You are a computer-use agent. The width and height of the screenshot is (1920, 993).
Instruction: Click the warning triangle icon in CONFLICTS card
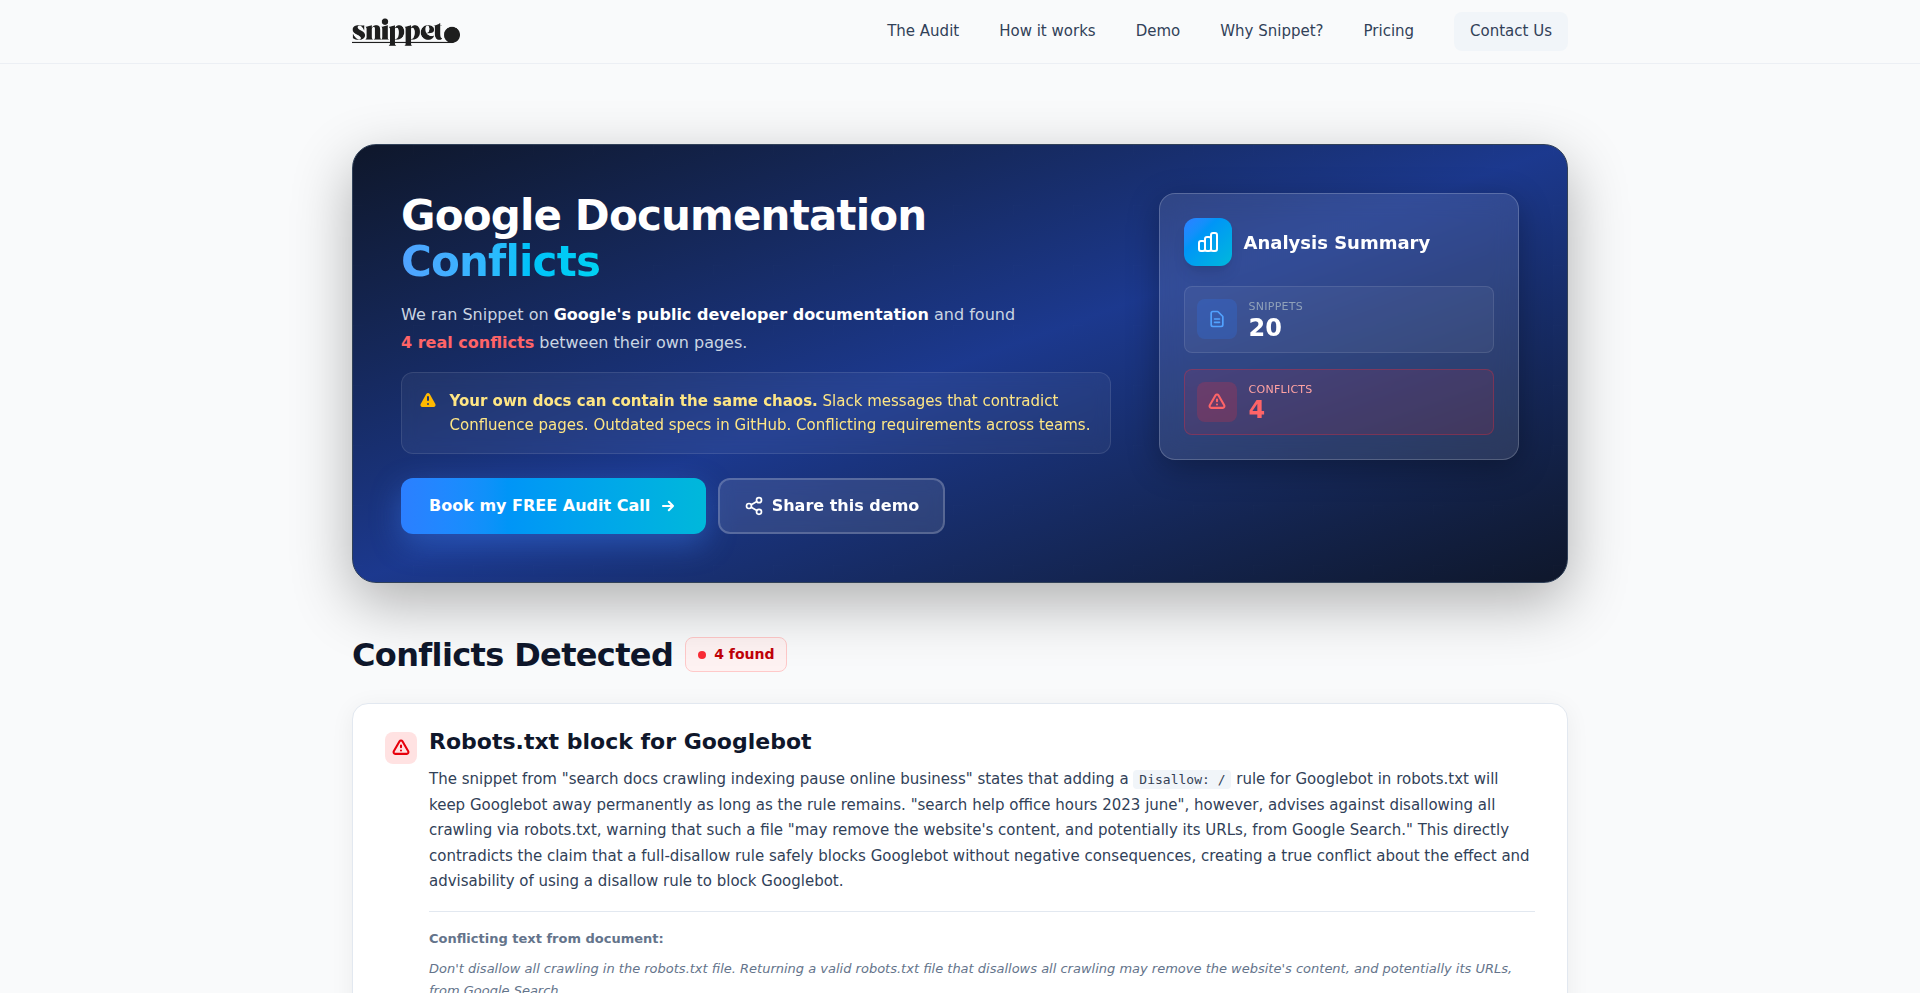pos(1216,402)
